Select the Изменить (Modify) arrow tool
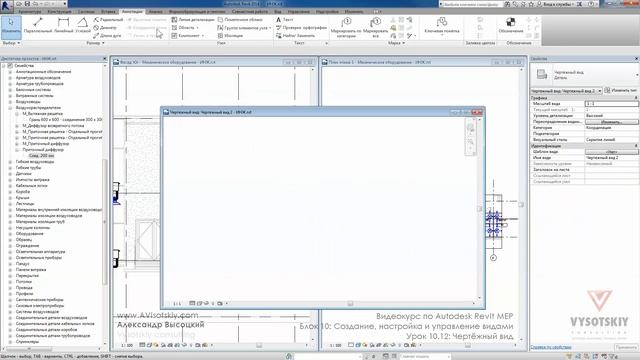640x360 pixels. (x=11, y=27)
